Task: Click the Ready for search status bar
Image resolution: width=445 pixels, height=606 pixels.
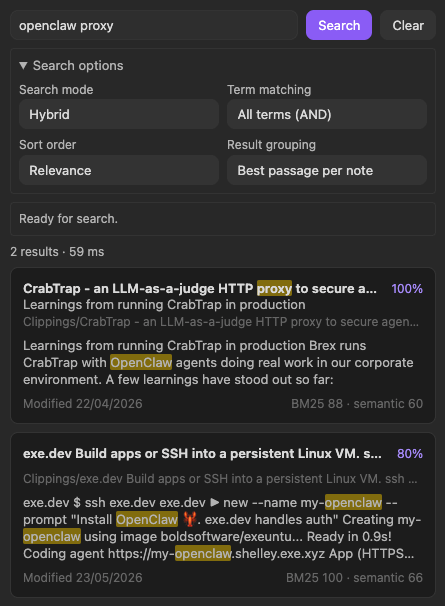Action: (223, 219)
